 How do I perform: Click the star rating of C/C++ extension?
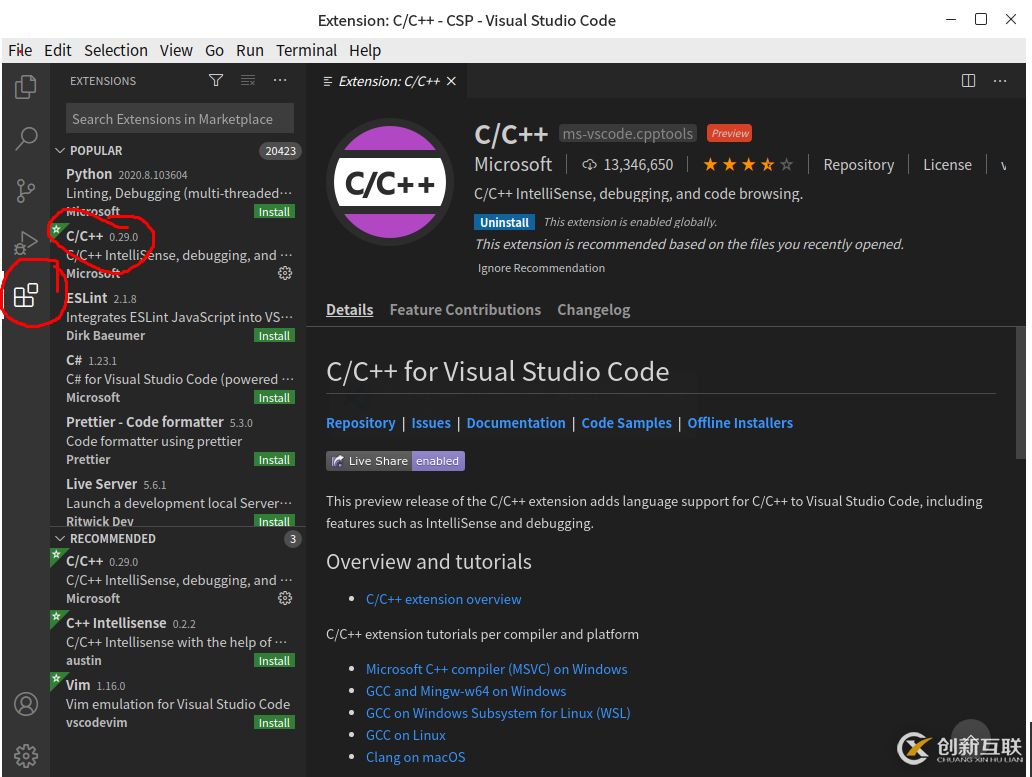pyautogui.click(x=748, y=164)
